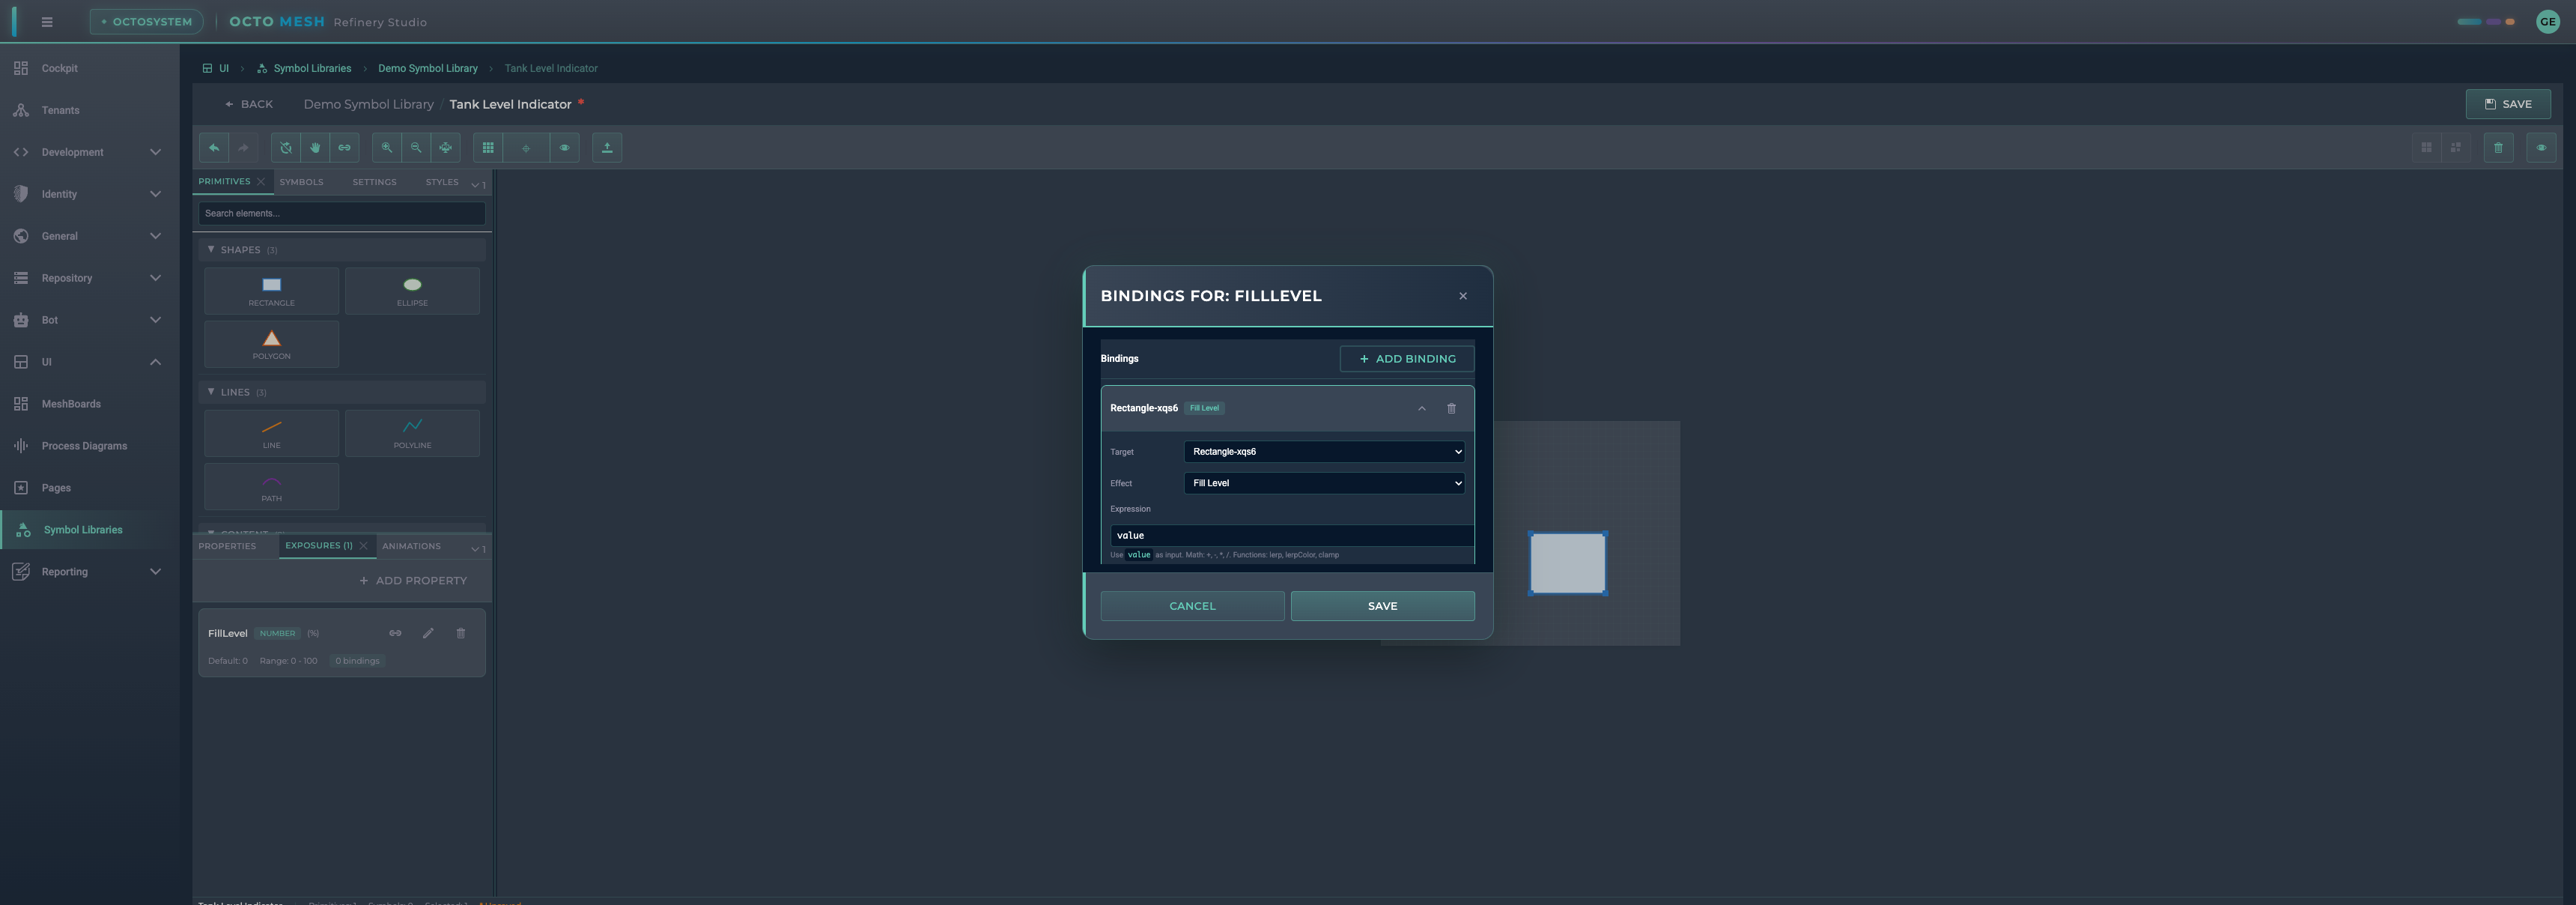Delete the Rectangle-xqs6 binding via trash icon
Image resolution: width=2576 pixels, height=905 pixels.
coord(1451,408)
